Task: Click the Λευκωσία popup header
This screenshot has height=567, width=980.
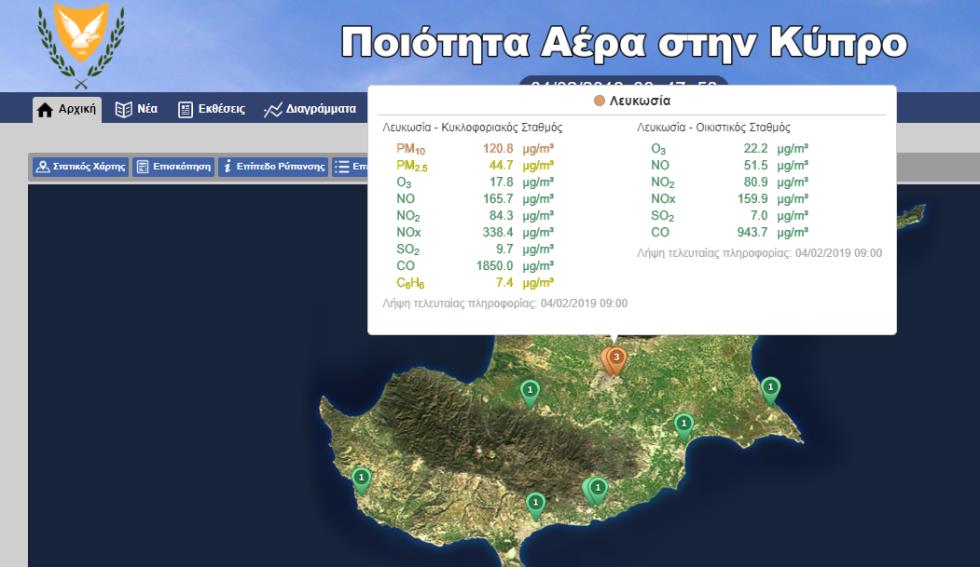Action: click(x=631, y=101)
